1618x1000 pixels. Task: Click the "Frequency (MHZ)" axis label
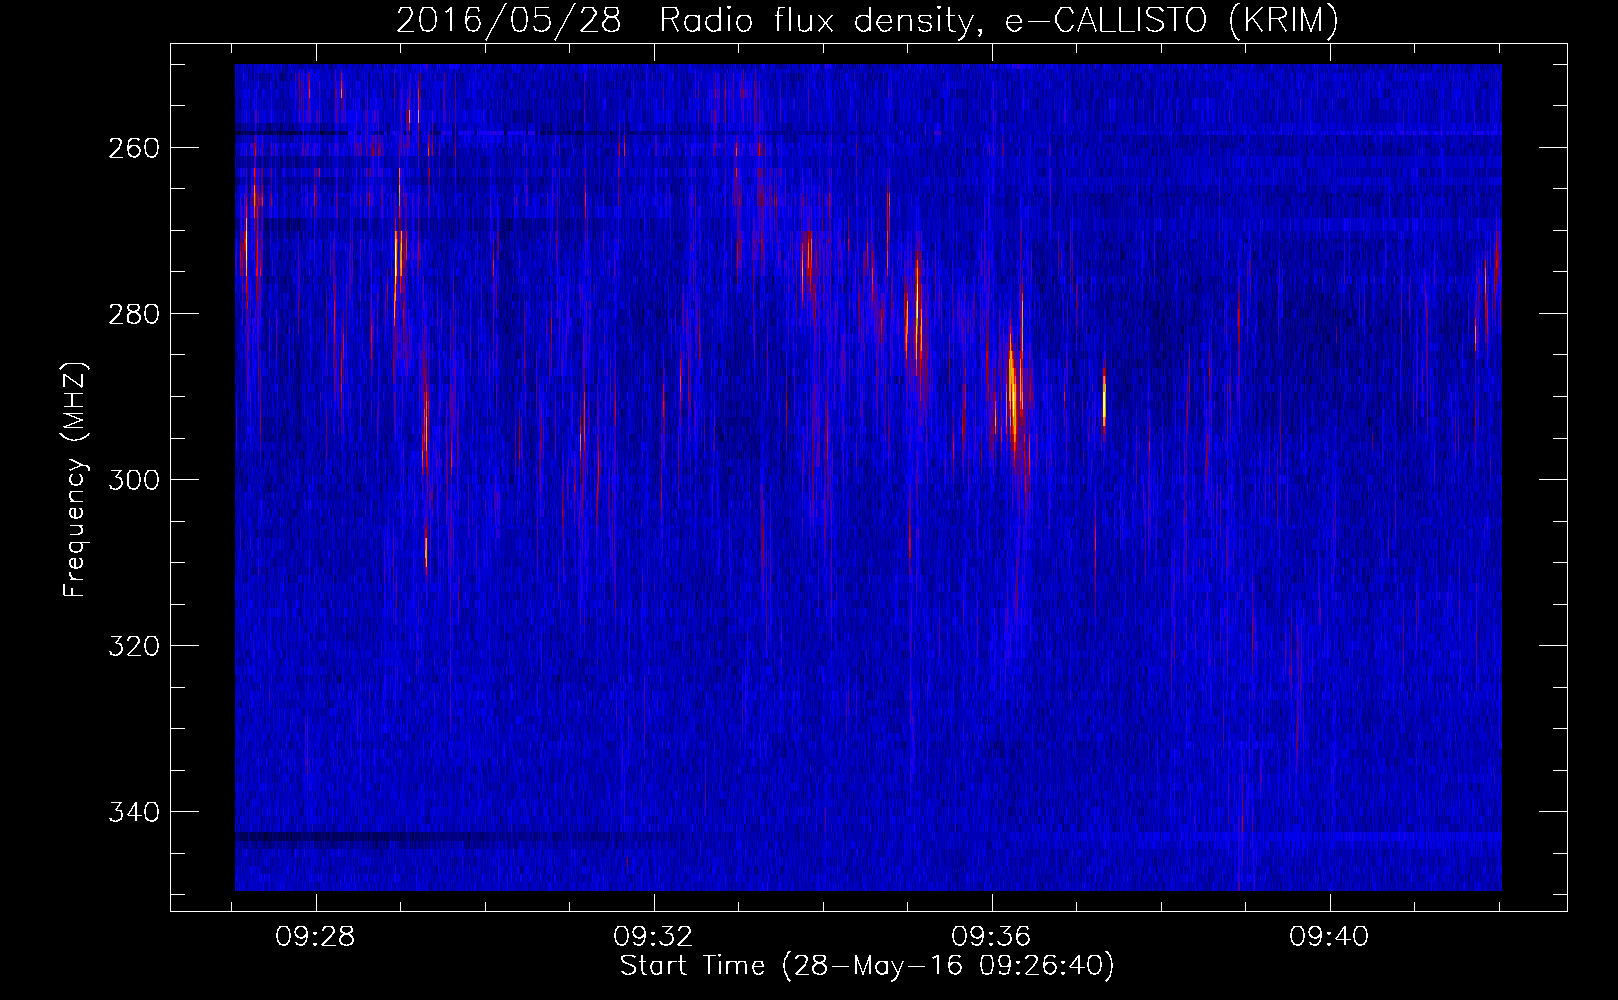click(x=75, y=479)
